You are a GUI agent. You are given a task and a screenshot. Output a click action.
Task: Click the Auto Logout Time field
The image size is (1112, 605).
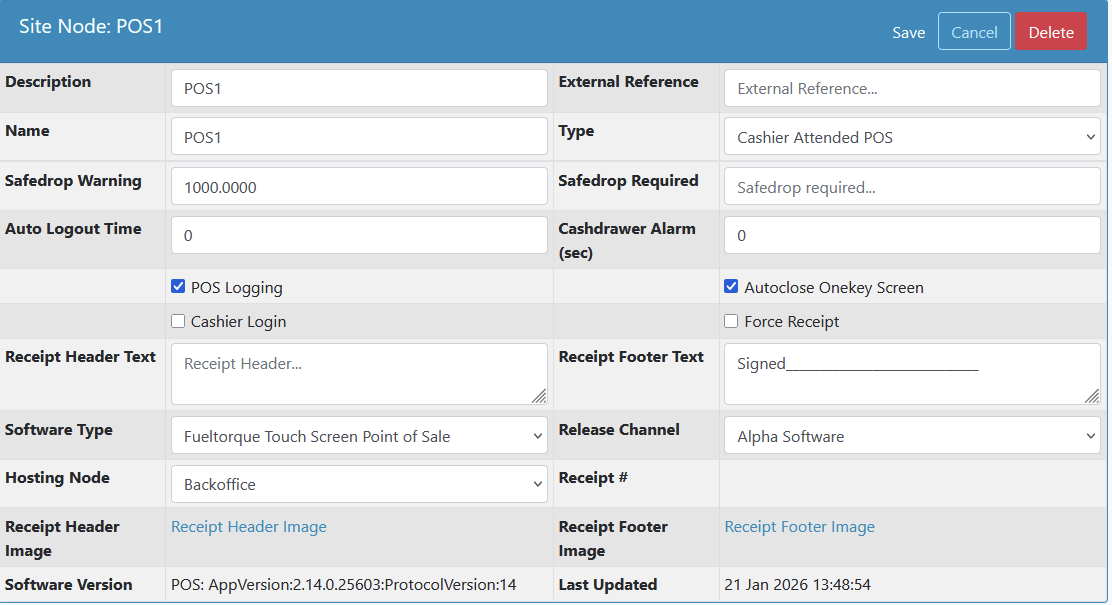[x=359, y=235]
